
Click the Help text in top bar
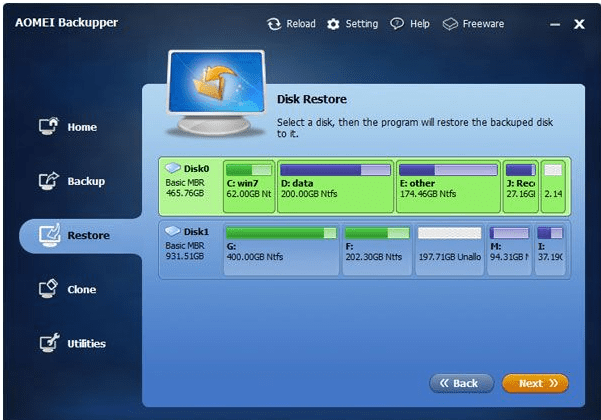[x=420, y=24]
